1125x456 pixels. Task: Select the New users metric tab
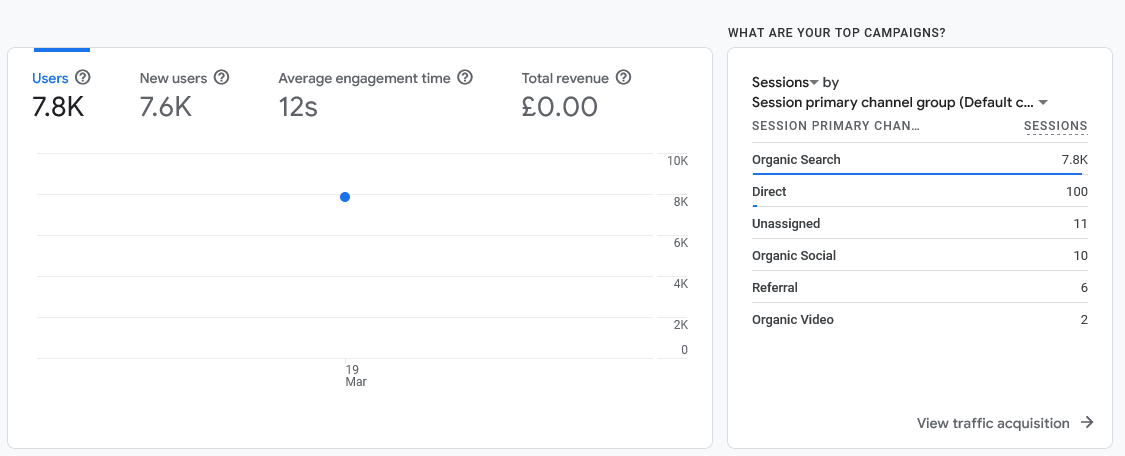click(184, 93)
